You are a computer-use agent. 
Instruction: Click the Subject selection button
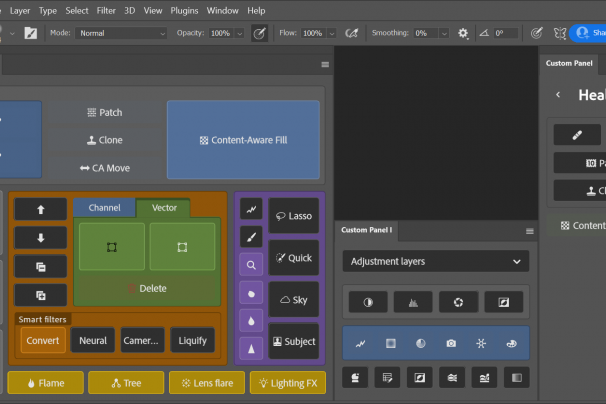tap(294, 341)
